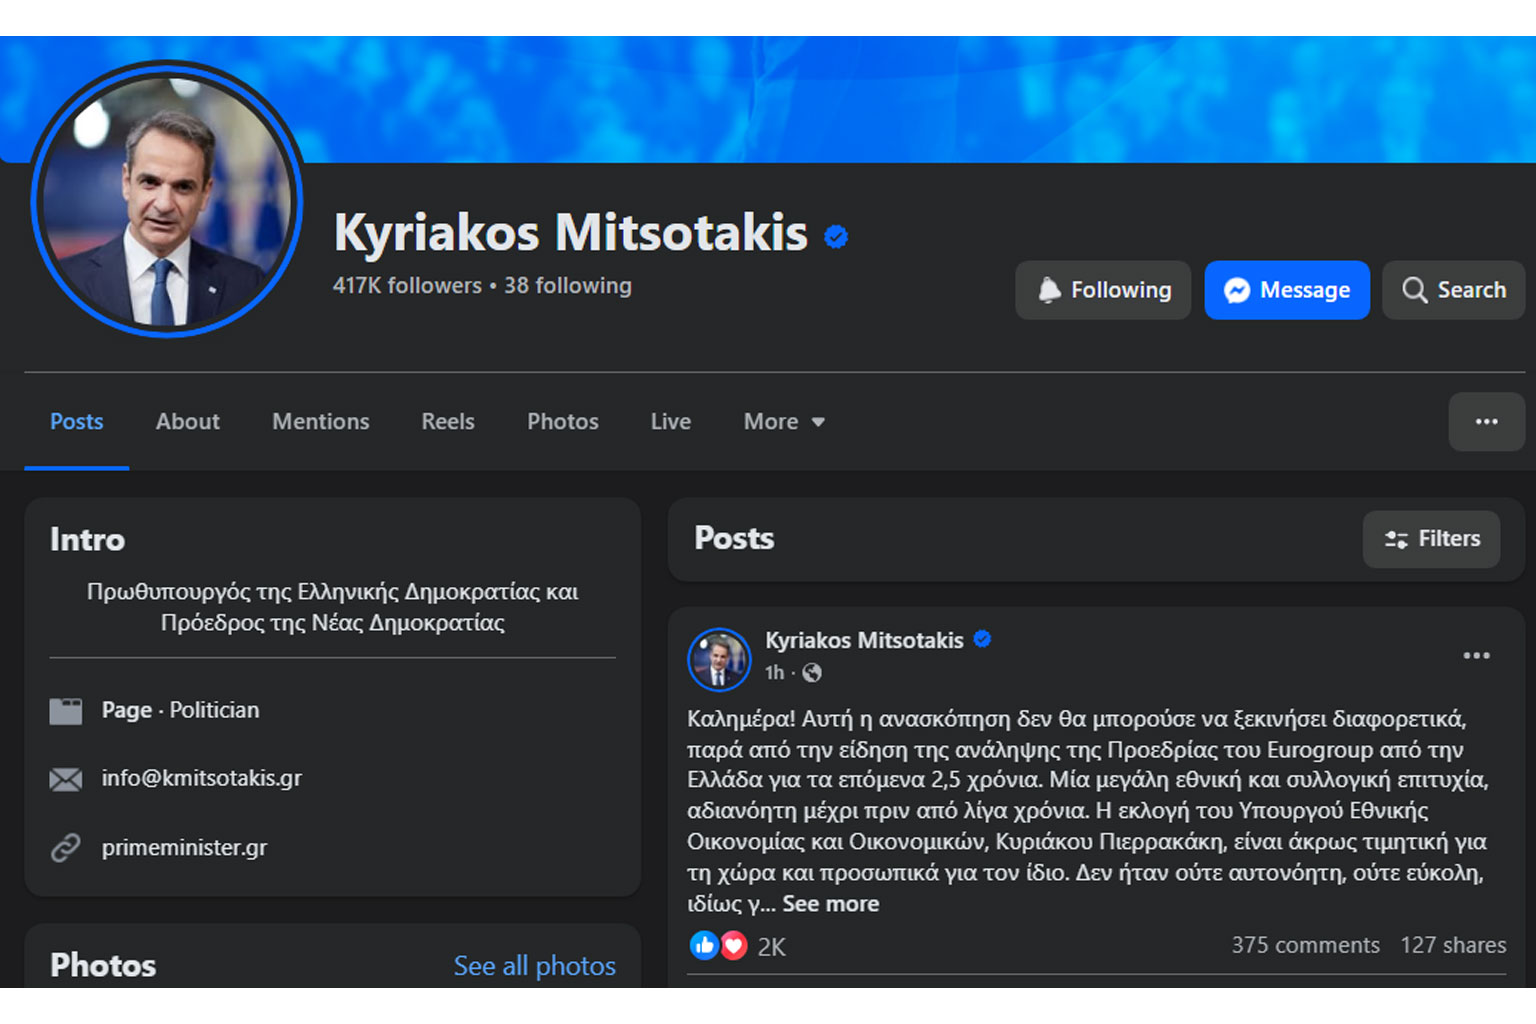Expand the More dropdown in the tab bar
Image resolution: width=1536 pixels, height=1024 pixels.
[x=785, y=422]
